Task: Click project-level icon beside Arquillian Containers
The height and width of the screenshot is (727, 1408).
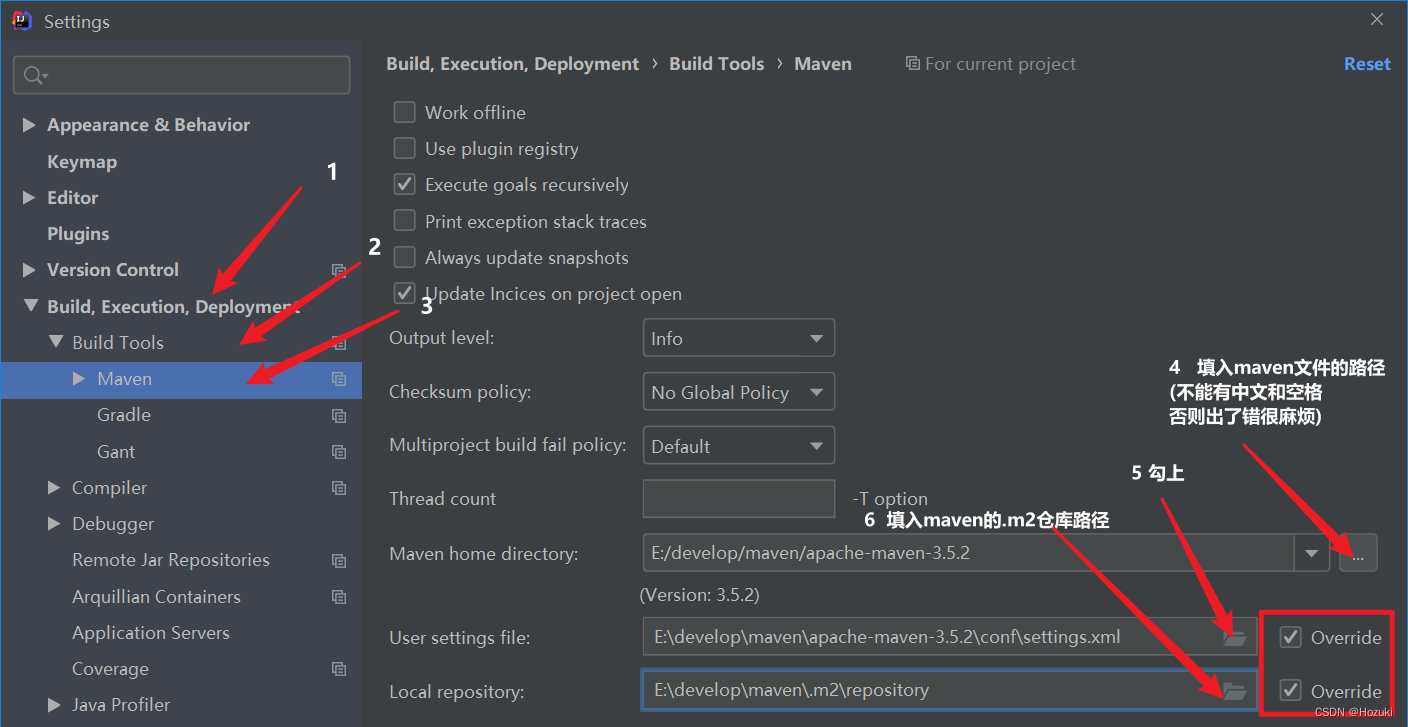Action: (x=339, y=597)
